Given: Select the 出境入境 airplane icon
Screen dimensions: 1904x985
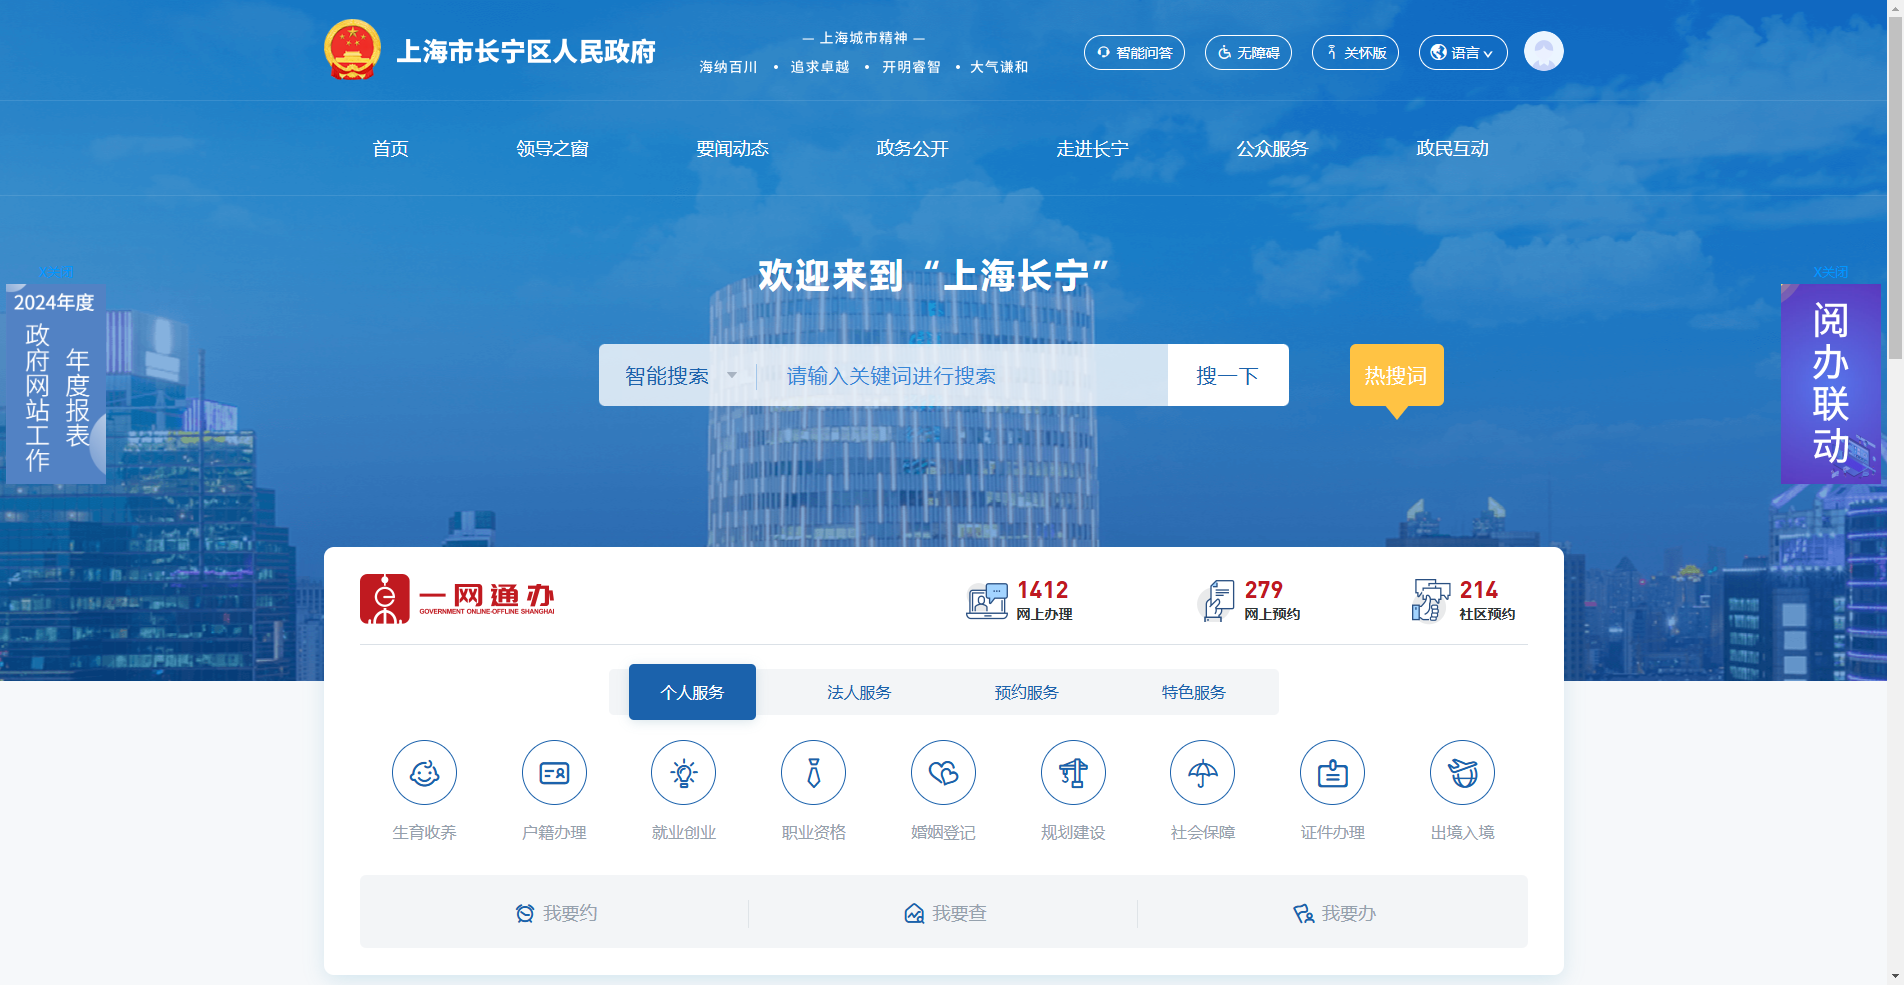Looking at the screenshot, I should coord(1462,772).
